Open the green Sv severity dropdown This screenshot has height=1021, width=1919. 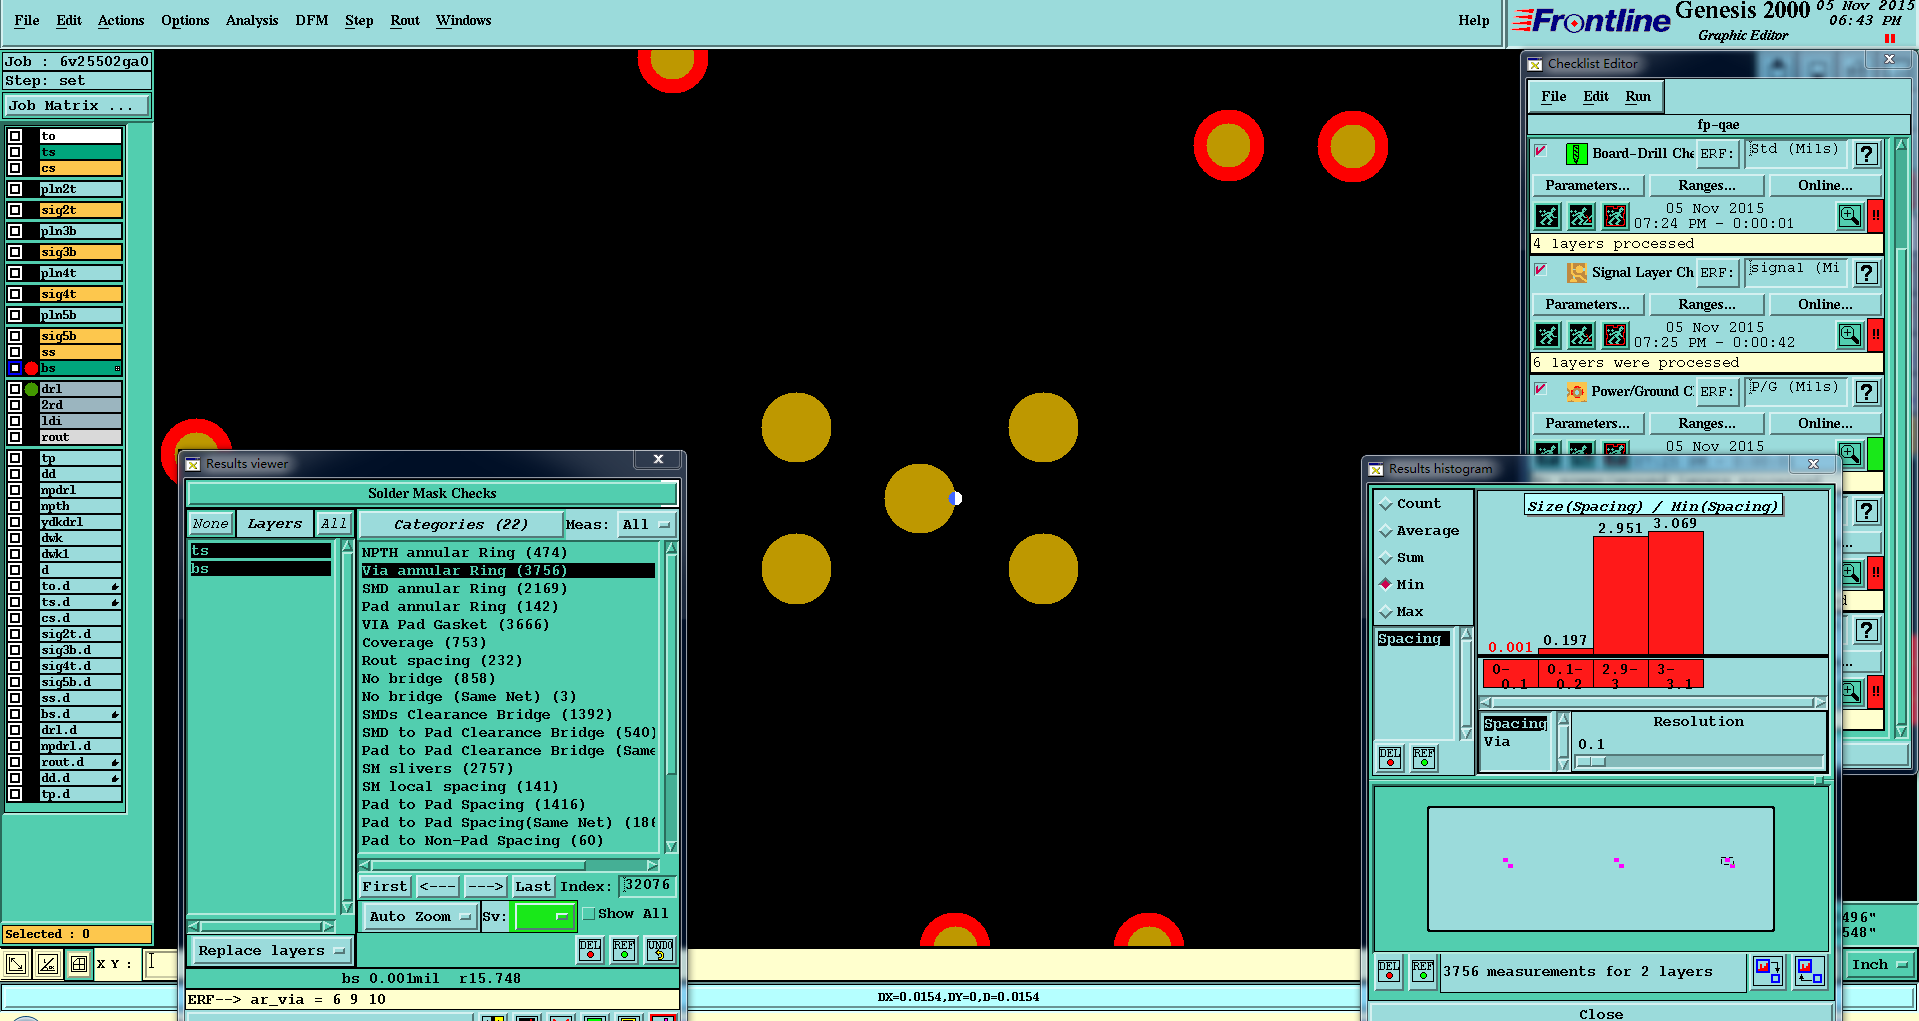pos(543,916)
